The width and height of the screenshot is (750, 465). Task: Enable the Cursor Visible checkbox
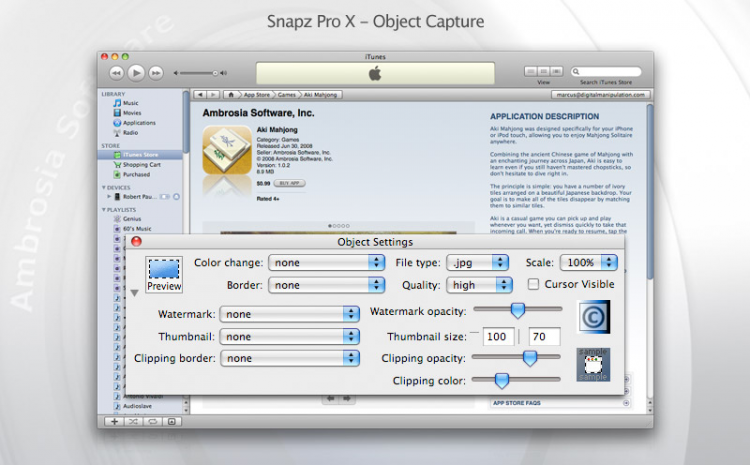click(x=533, y=284)
